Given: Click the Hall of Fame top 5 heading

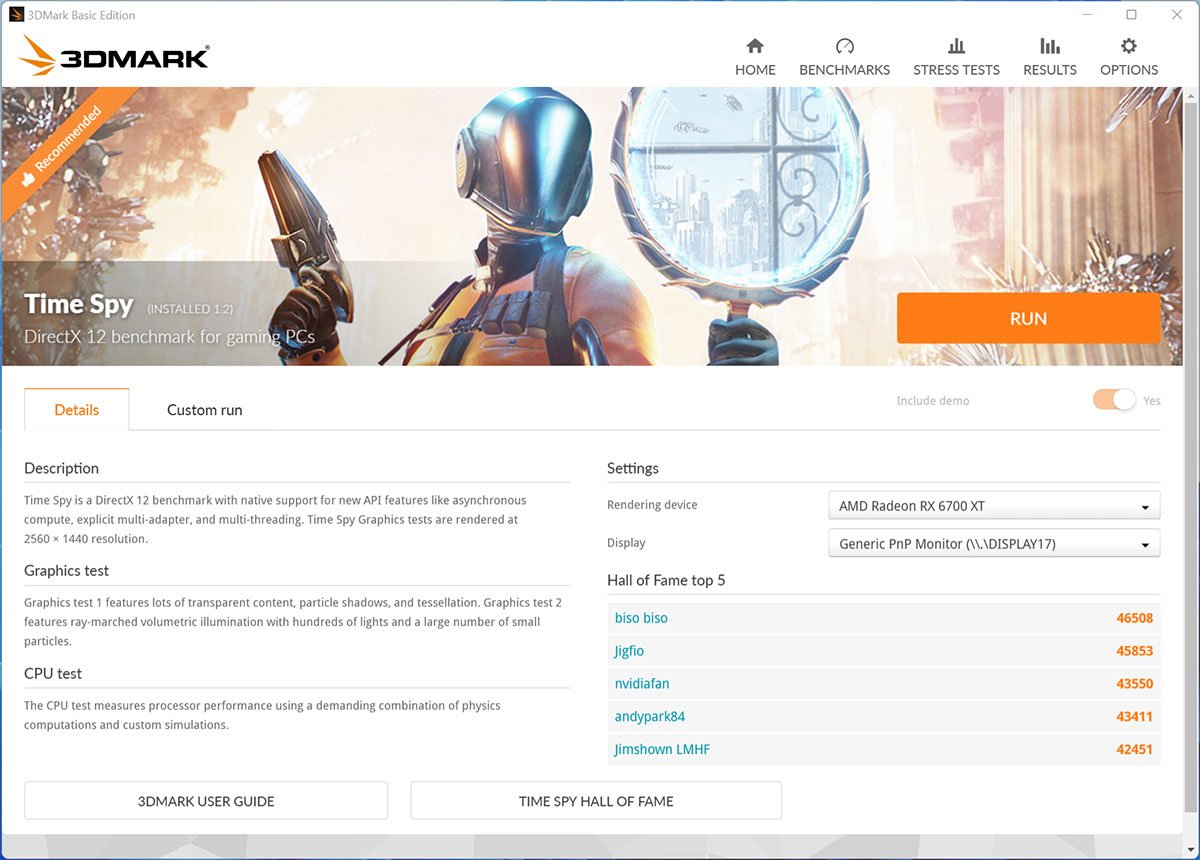Looking at the screenshot, I should 666,581.
